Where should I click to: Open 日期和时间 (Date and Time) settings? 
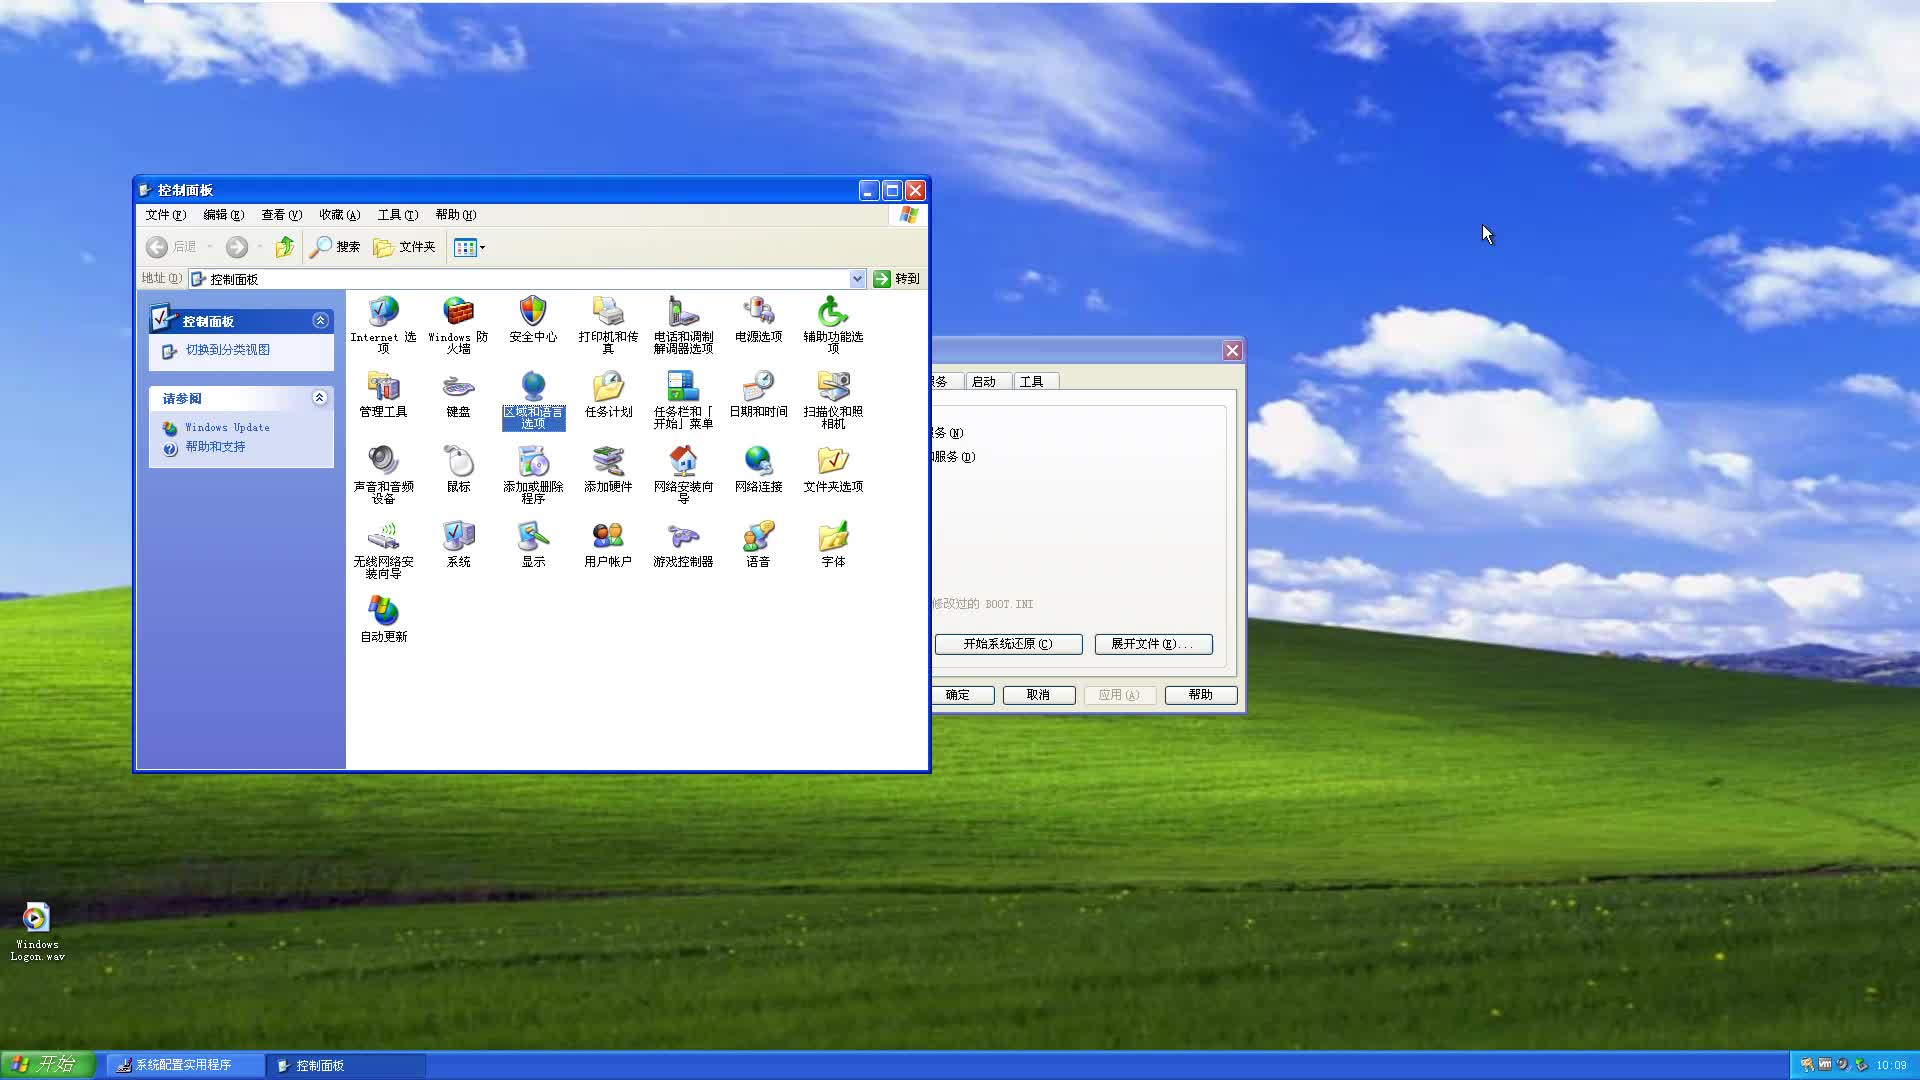pos(758,390)
